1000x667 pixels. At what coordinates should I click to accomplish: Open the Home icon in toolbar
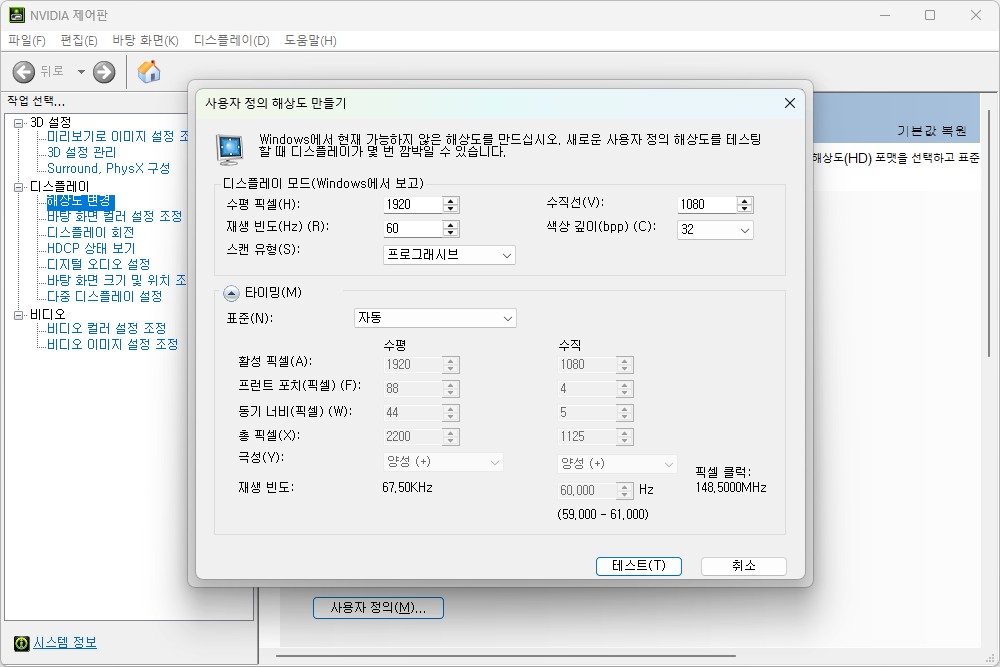click(149, 71)
